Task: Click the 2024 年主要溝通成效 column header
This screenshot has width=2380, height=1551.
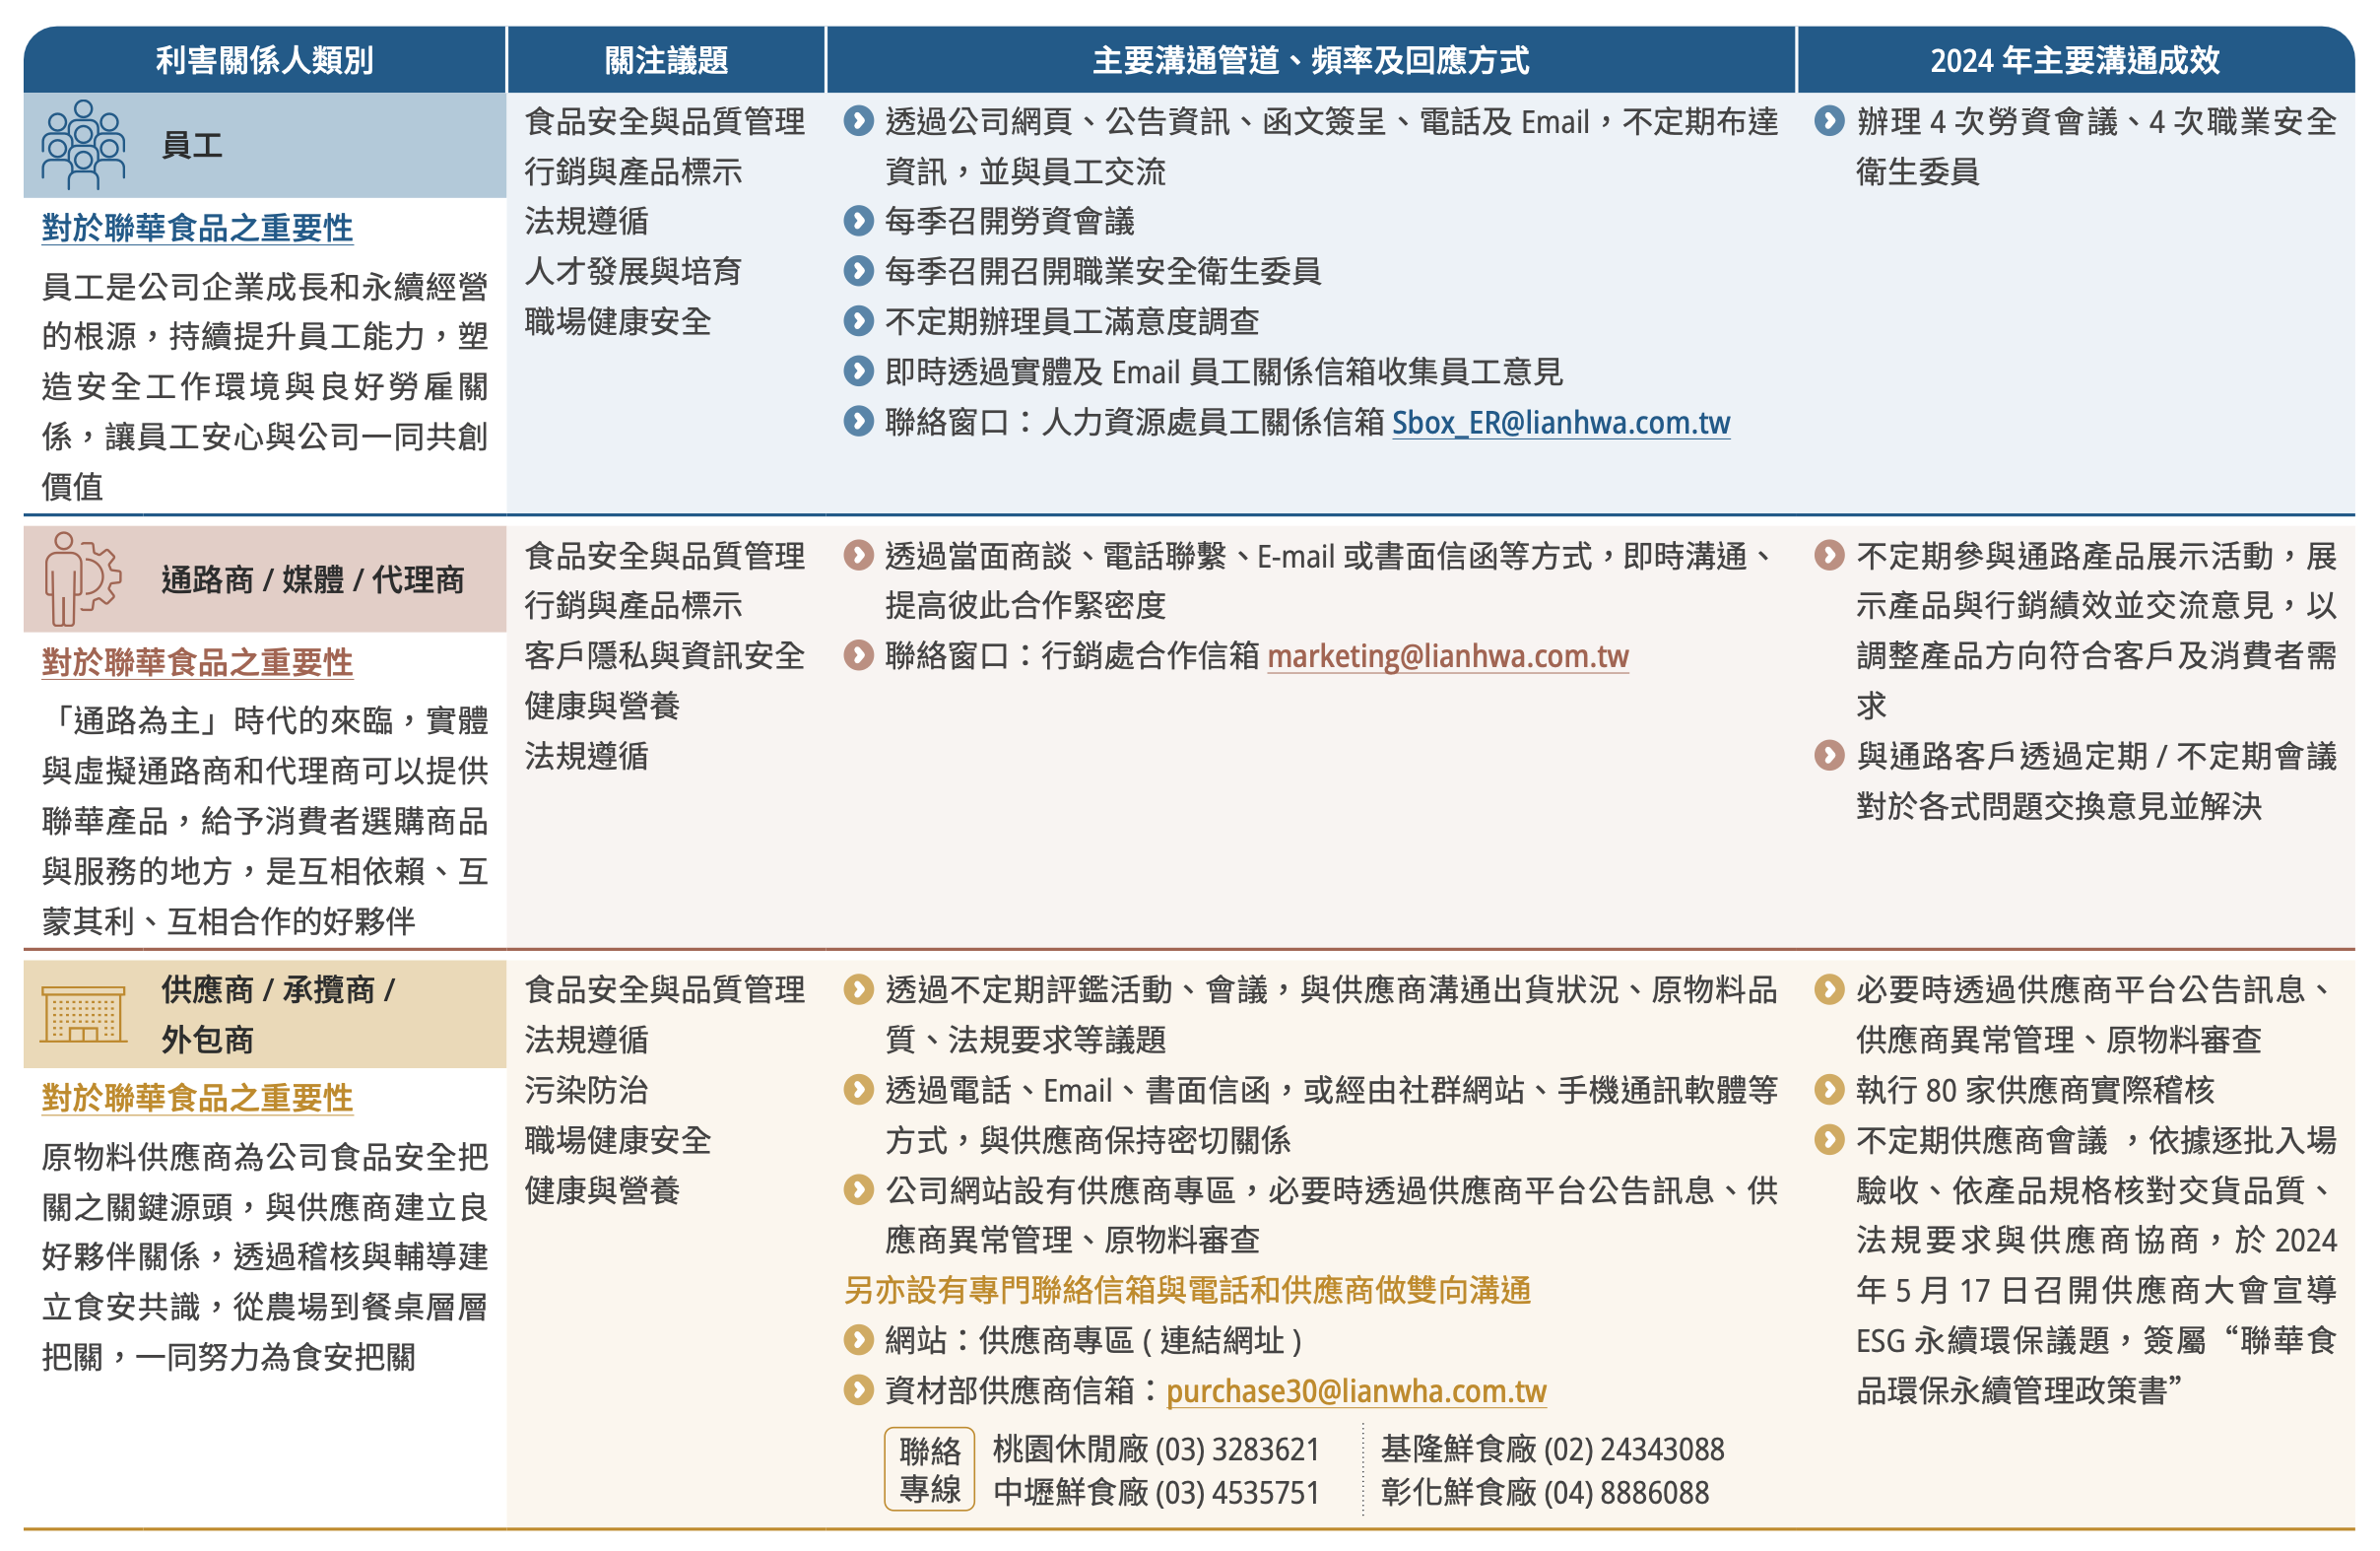Action: click(x=2074, y=60)
